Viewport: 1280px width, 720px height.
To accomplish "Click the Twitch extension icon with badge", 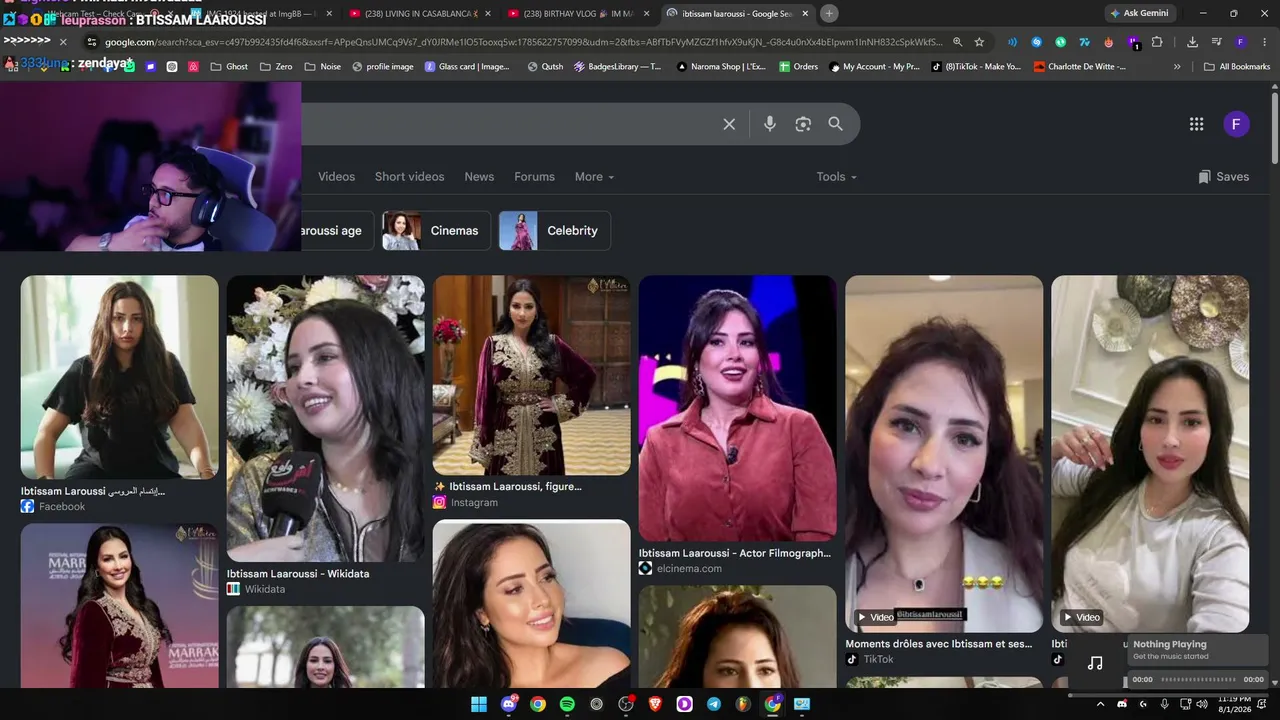I will pos(1133,42).
